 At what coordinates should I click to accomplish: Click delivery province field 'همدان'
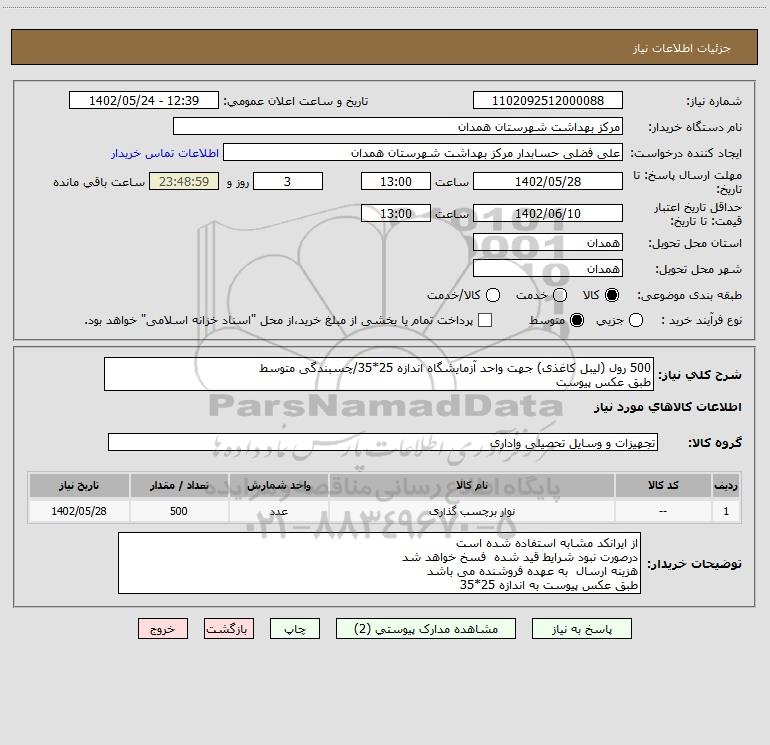click(548, 242)
